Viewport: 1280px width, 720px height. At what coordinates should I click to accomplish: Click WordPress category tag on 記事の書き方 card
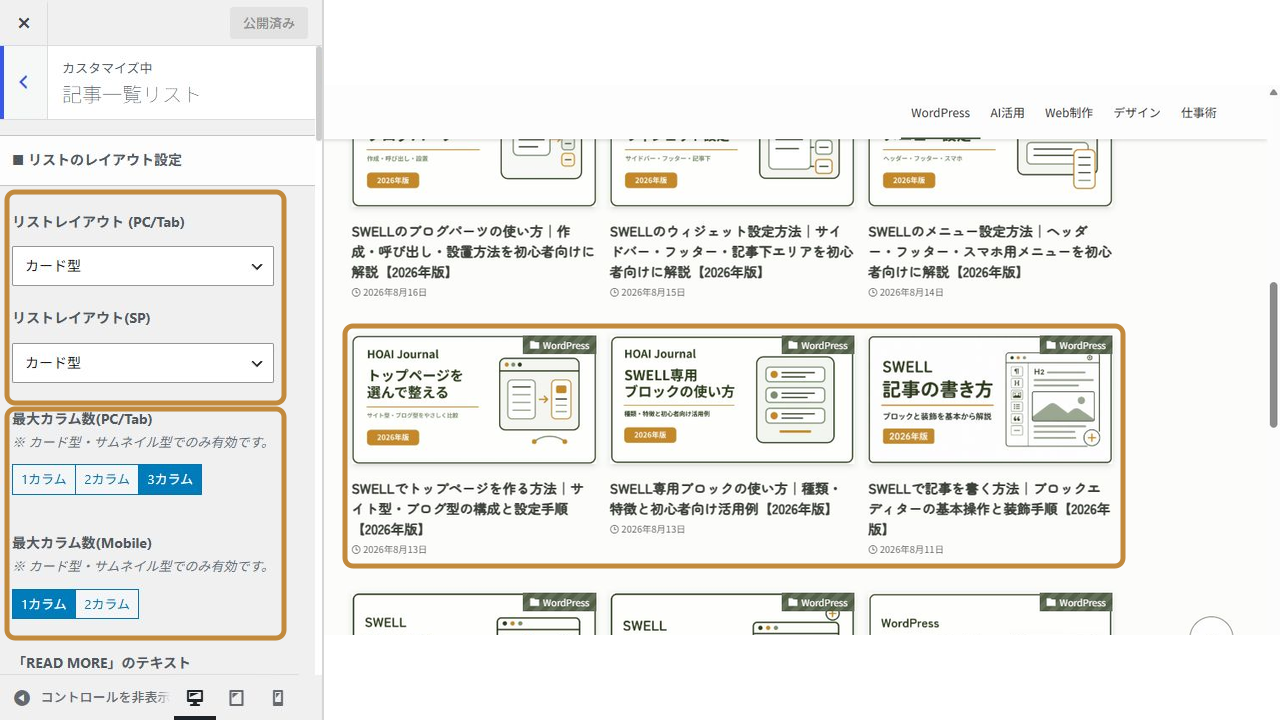coord(1075,346)
